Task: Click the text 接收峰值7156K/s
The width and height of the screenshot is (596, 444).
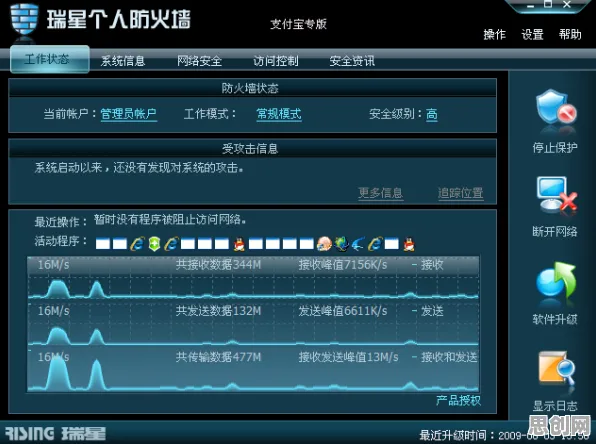Action: [x=342, y=265]
